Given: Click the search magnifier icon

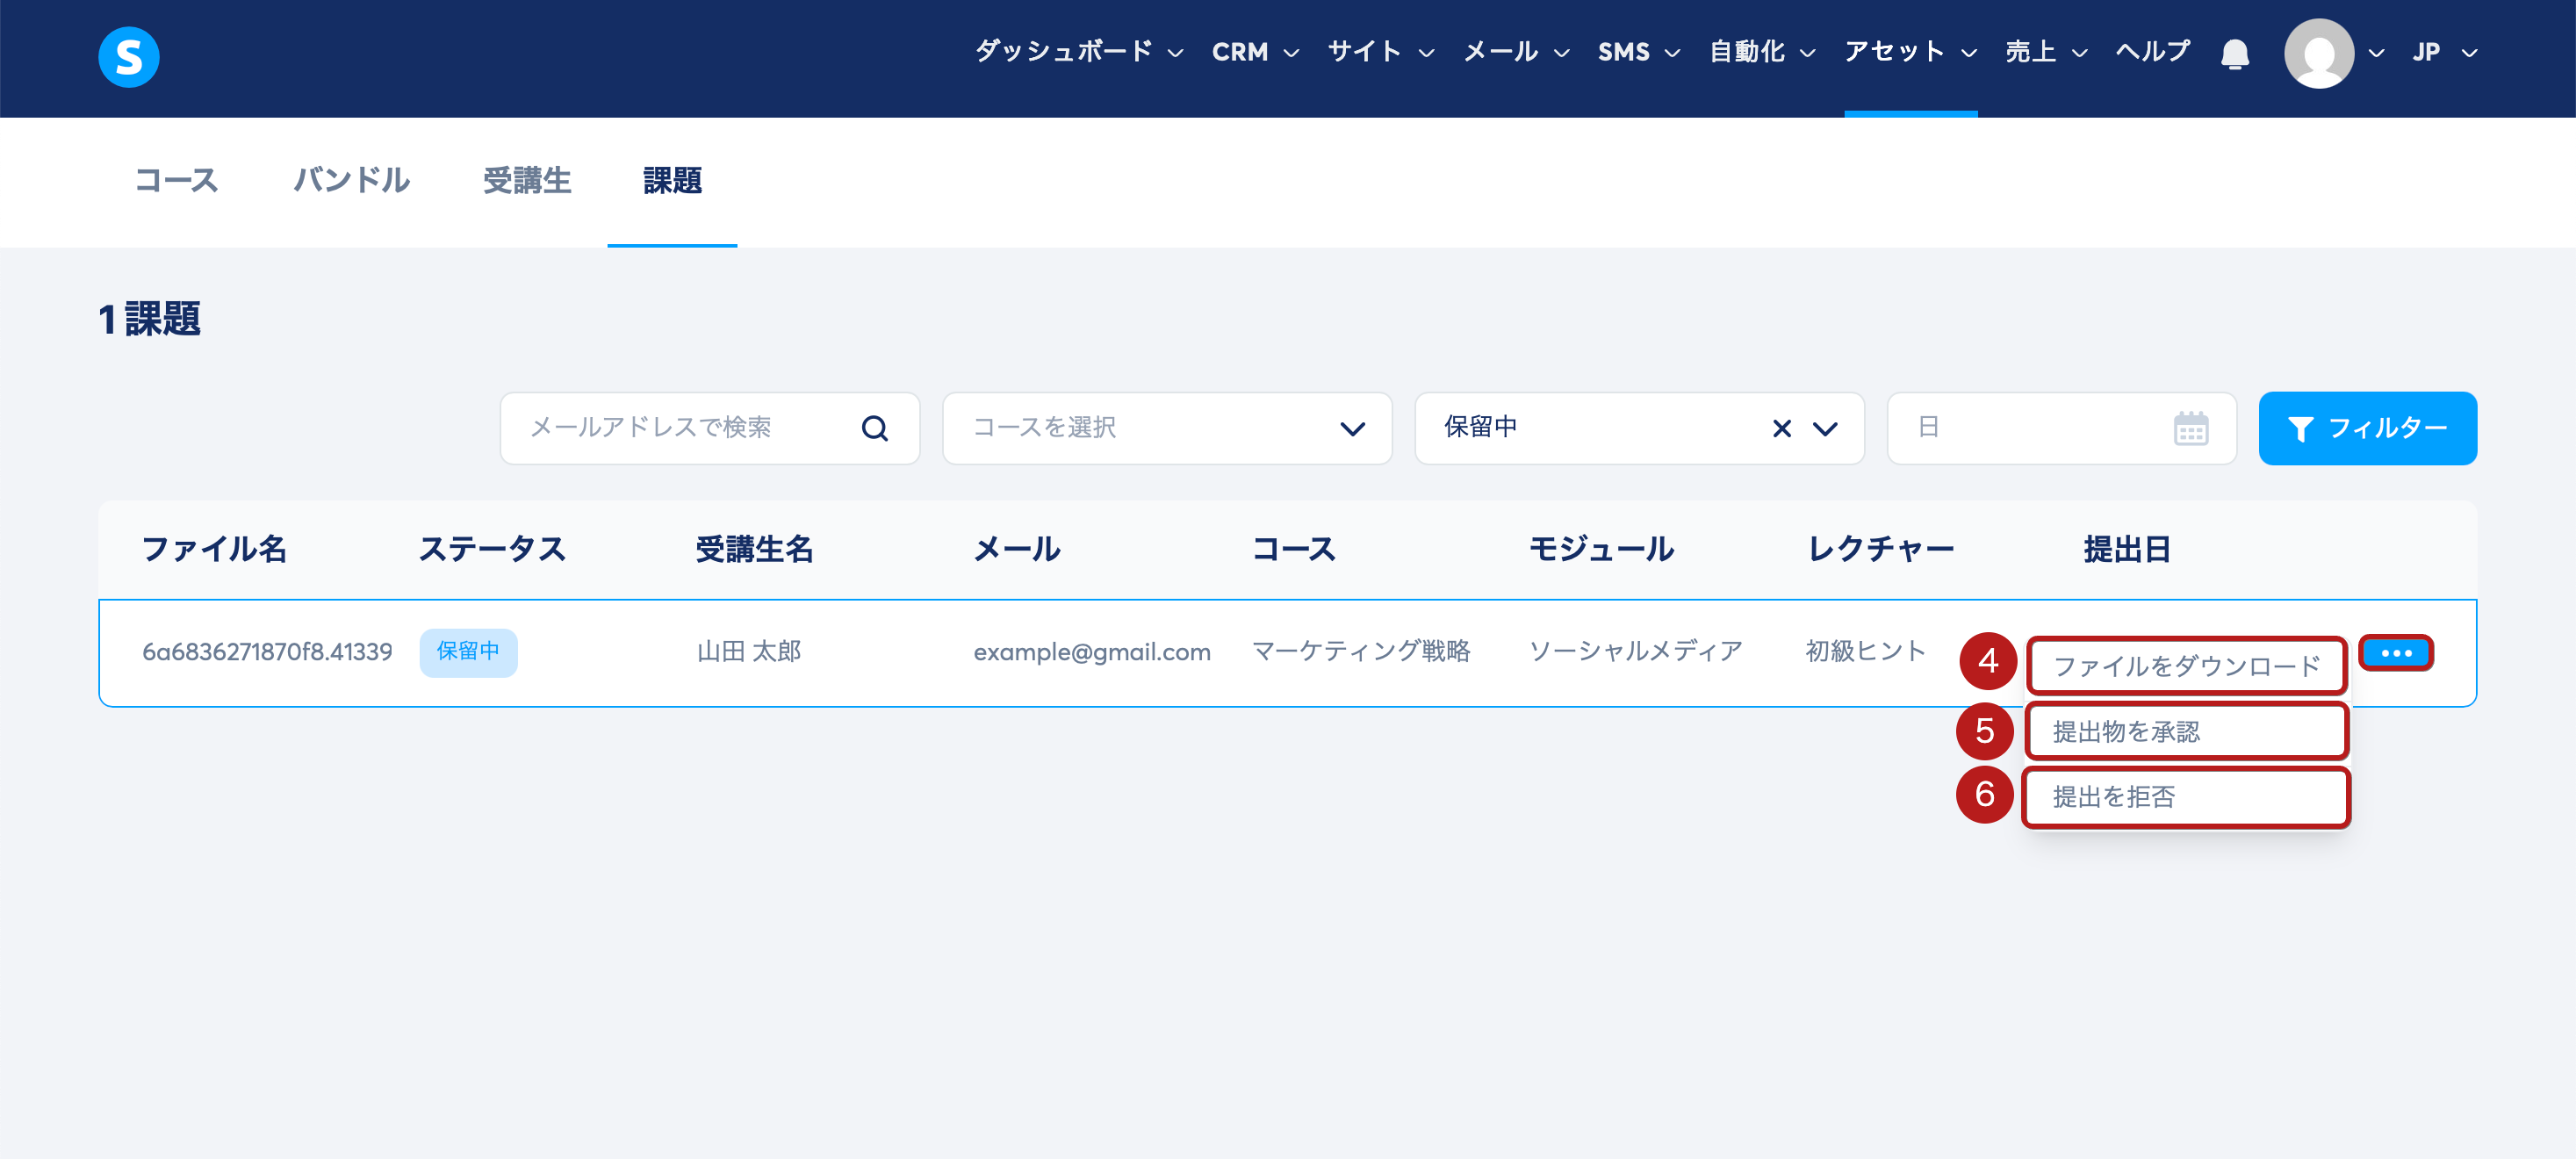Looking at the screenshot, I should (874, 428).
